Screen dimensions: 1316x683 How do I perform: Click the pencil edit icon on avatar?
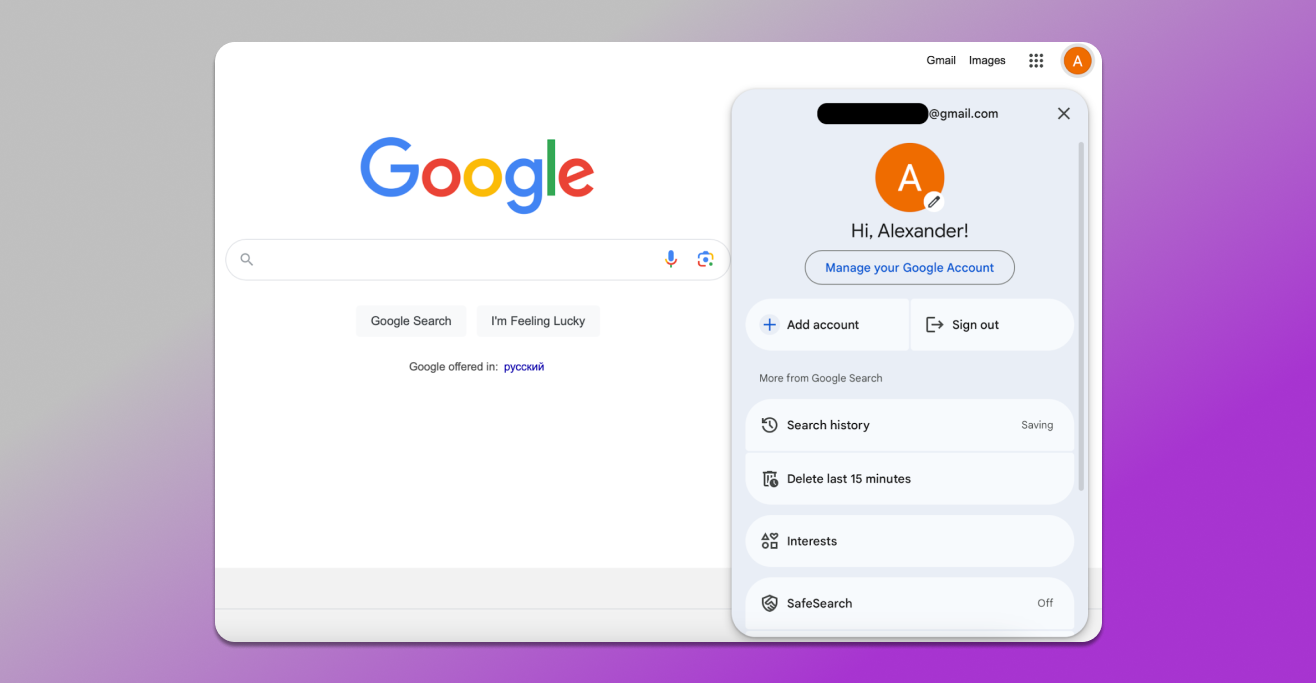[x=934, y=201]
